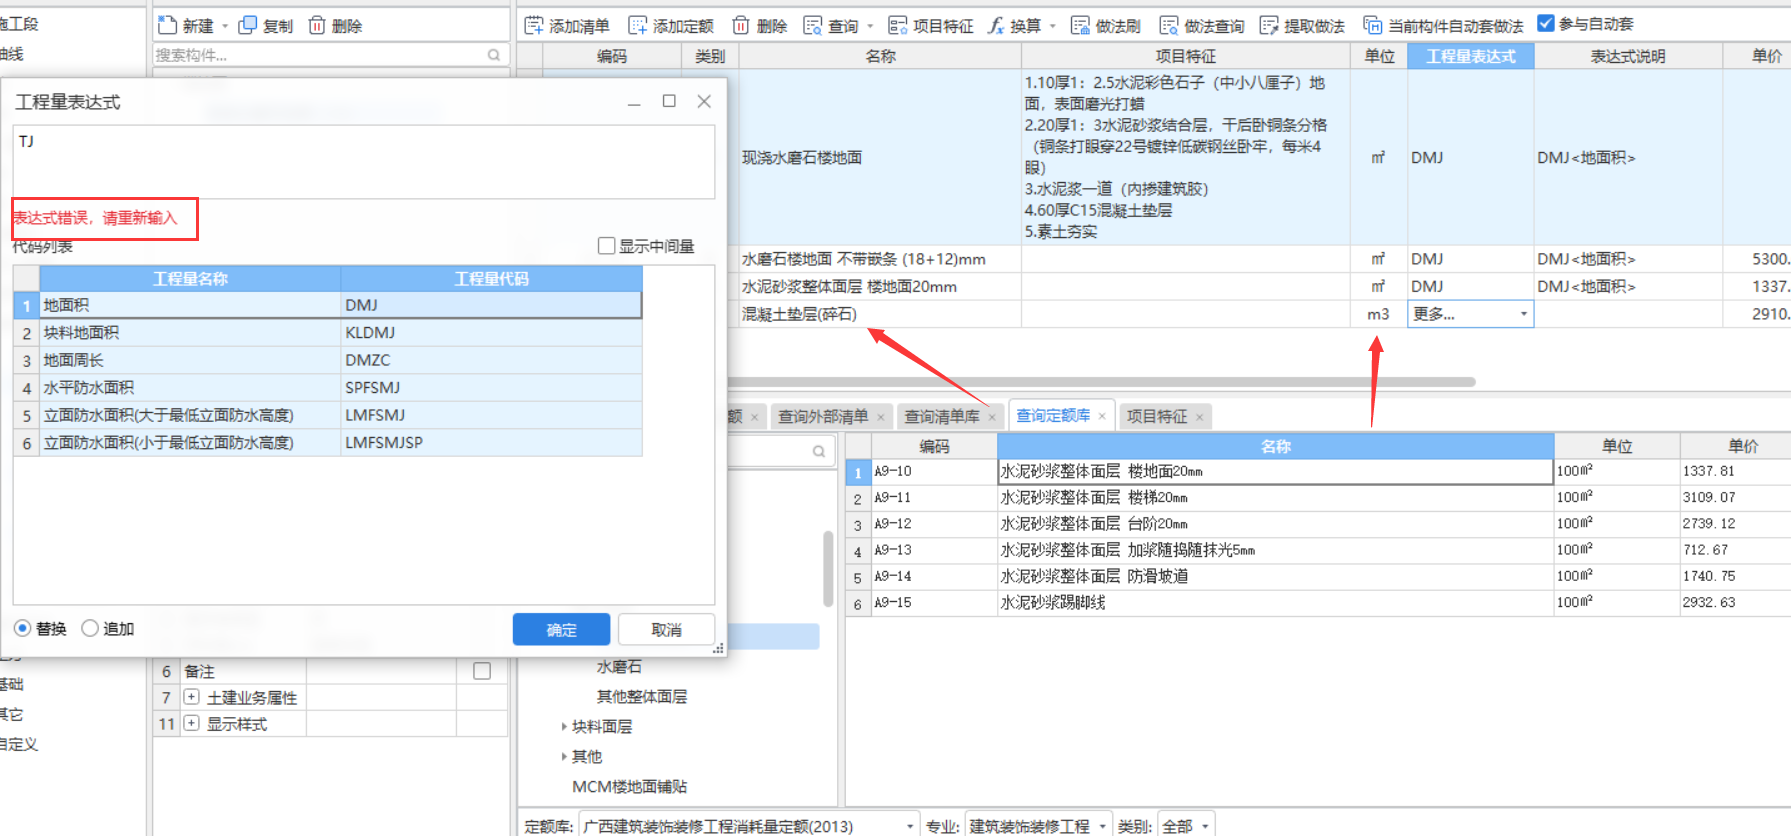Click the 删除 icon next to 复制
1791x836 pixels.
pos(317,25)
